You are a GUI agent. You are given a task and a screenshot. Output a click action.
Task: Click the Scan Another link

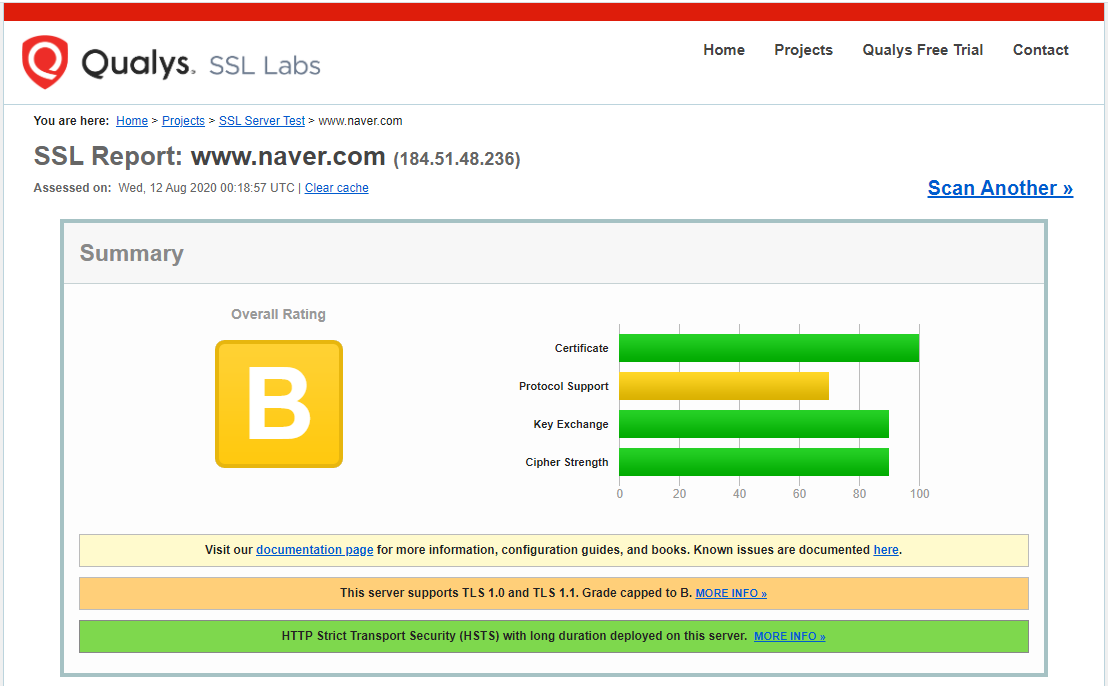(x=1000, y=188)
